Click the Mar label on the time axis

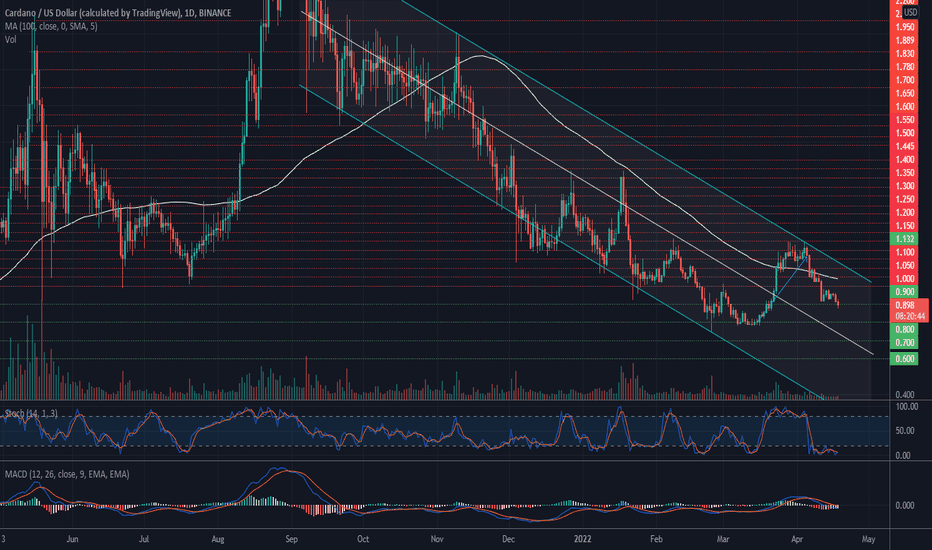(x=723, y=539)
